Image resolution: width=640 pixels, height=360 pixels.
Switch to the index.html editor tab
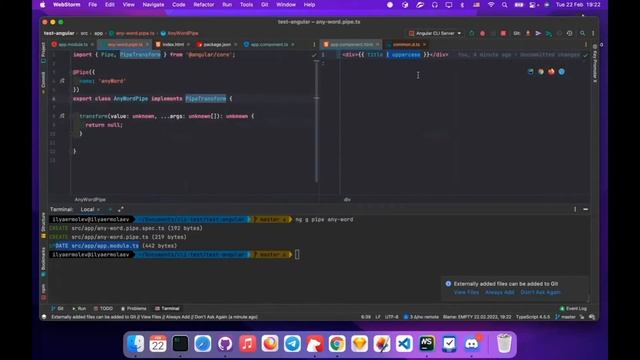[x=173, y=44]
